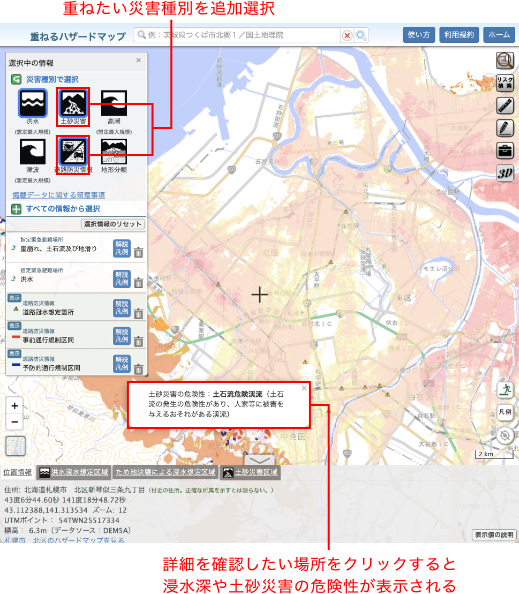Open 解説凡例 for 洪水 evacuation layer
This screenshot has height=594, width=519.
(122, 278)
